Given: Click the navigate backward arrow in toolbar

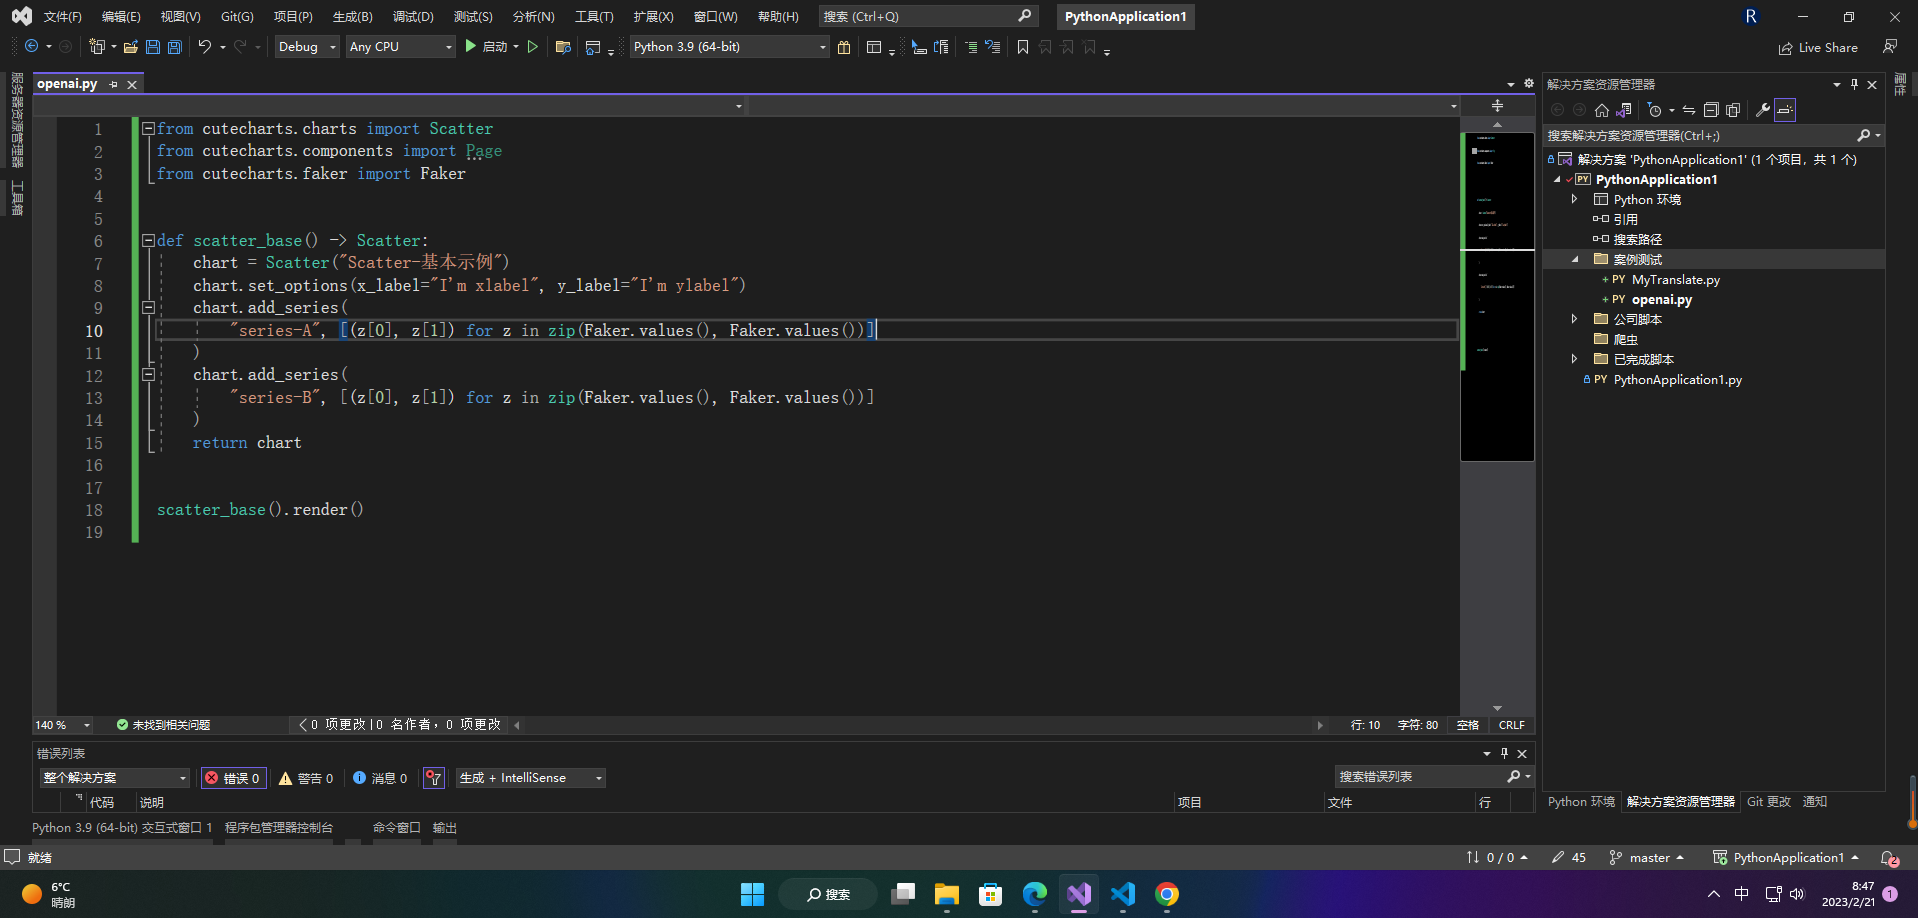Looking at the screenshot, I should [32, 46].
